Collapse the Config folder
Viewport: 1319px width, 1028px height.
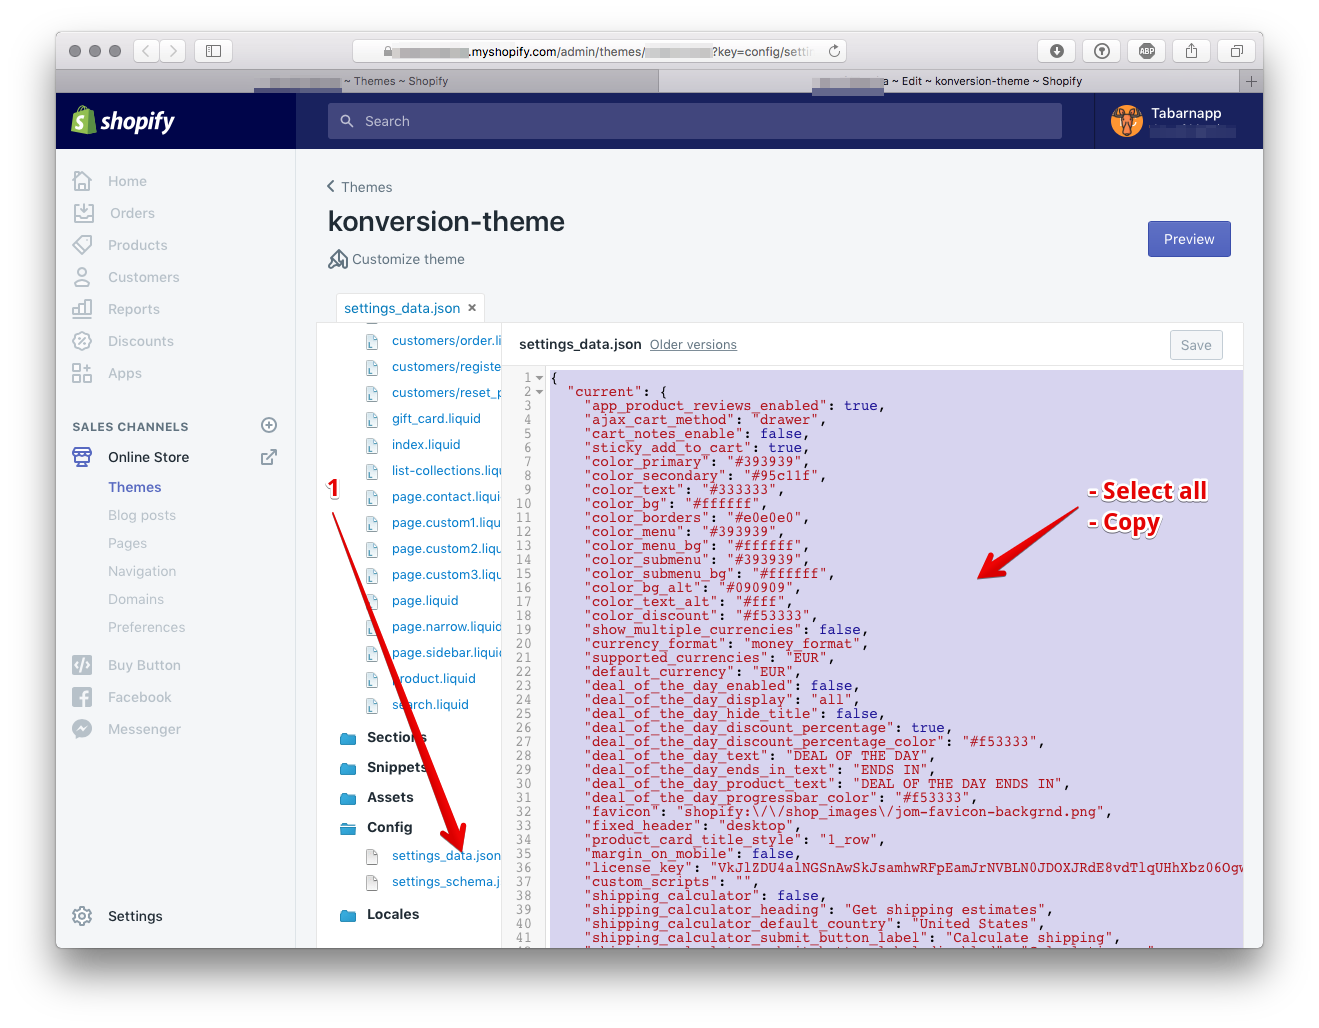pyautogui.click(x=348, y=828)
